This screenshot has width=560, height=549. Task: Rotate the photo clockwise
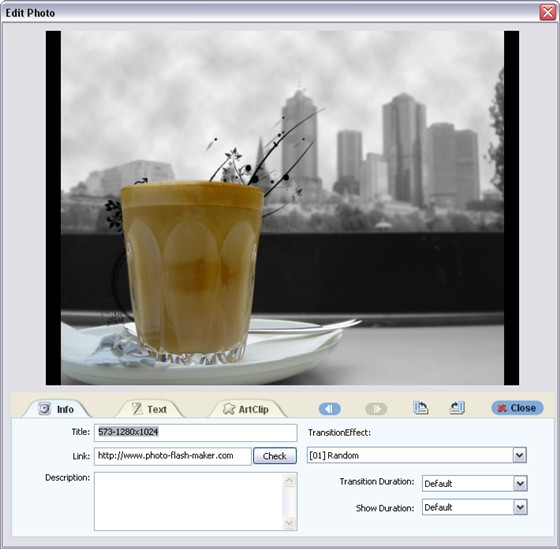(x=457, y=408)
